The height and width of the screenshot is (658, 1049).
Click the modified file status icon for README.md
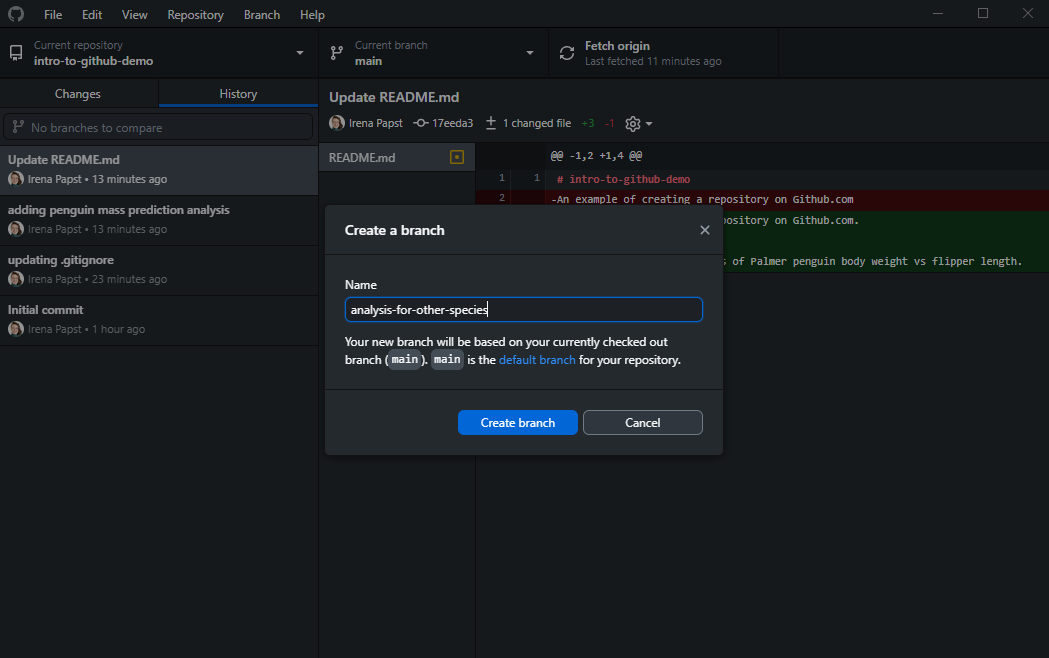pyautogui.click(x=457, y=157)
